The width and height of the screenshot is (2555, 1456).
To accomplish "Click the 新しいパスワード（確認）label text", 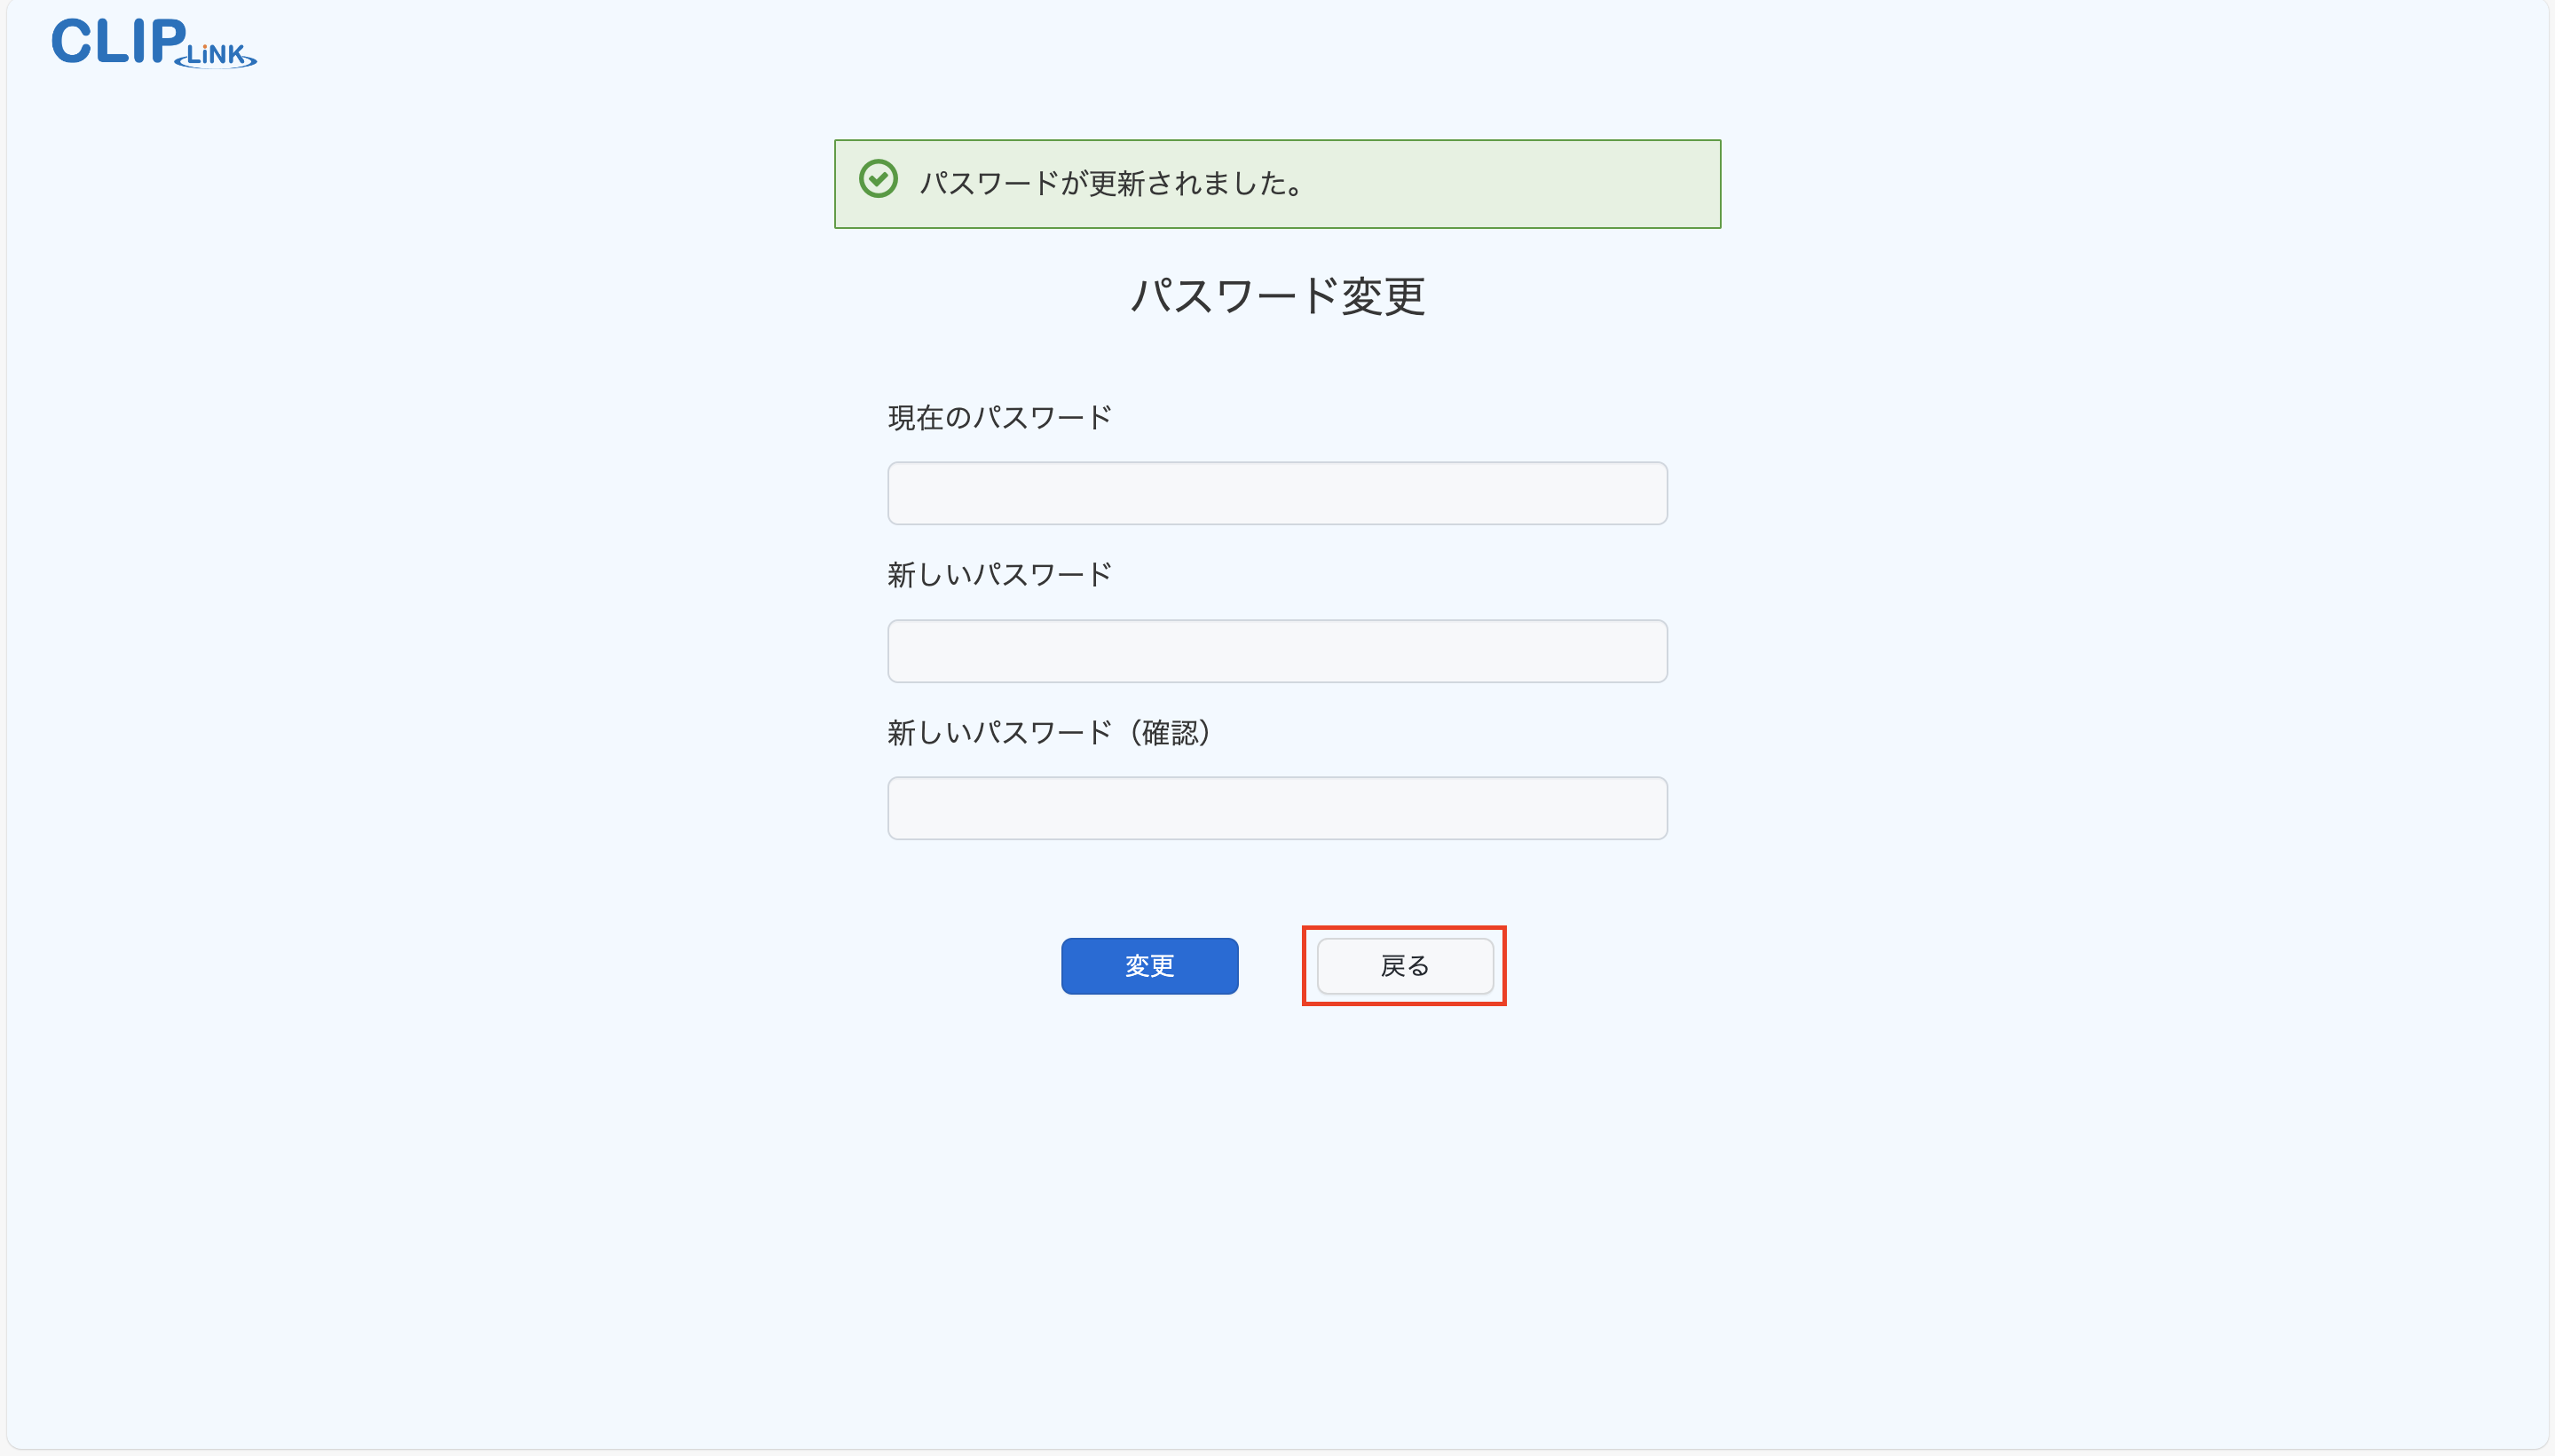I will tap(1048, 732).
